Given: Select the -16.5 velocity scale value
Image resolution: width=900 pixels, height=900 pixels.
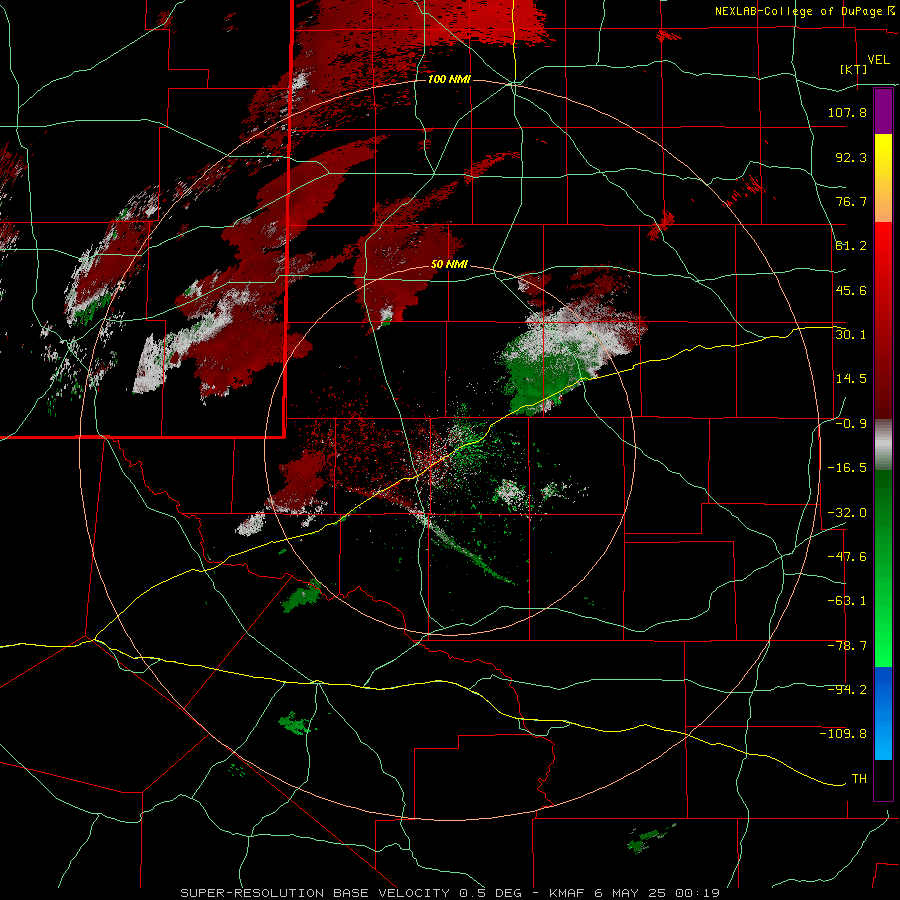Looking at the screenshot, I should point(847,468).
